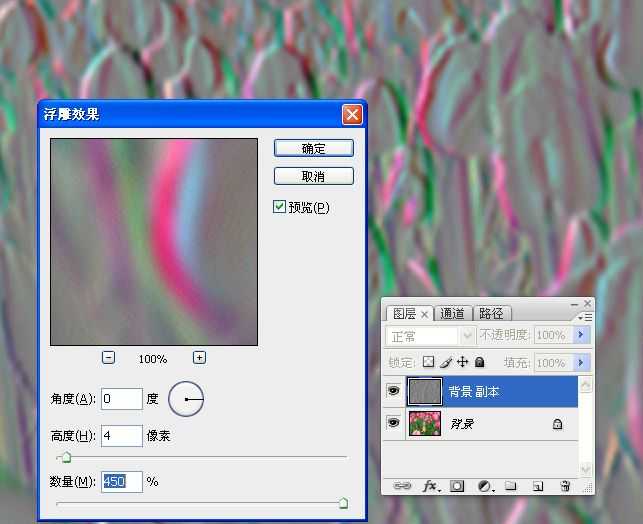Click the new layer icon
This screenshot has height=524, width=643.
click(x=537, y=486)
